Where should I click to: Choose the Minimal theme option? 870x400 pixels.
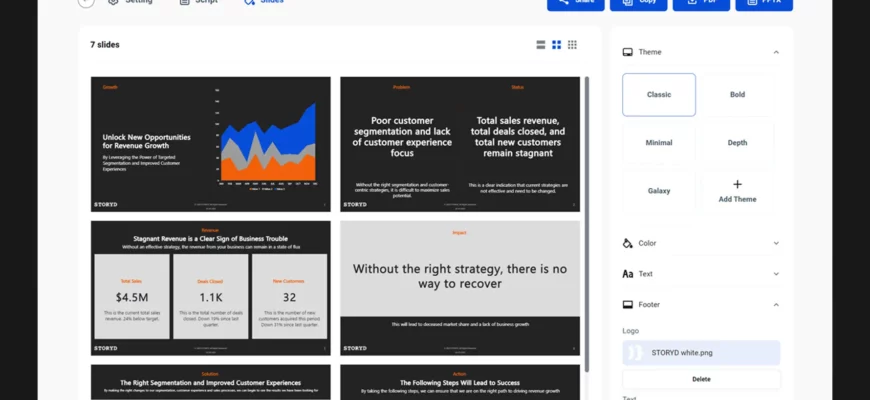[x=659, y=143]
